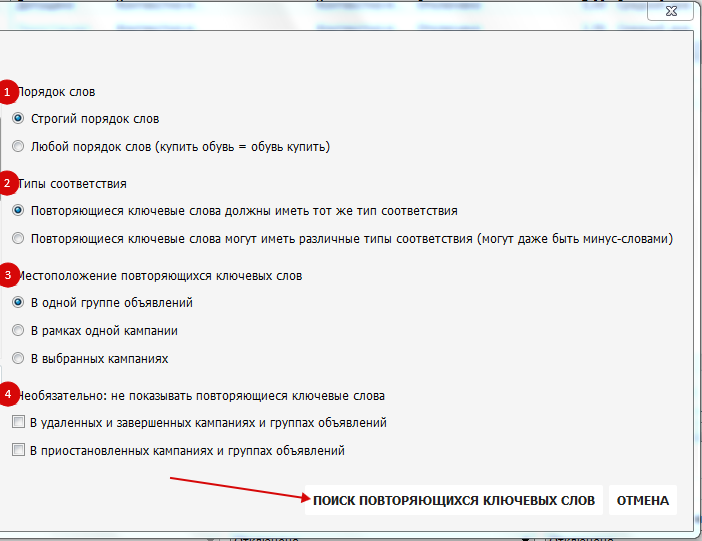Click 'Местоположение повторяющихся ключевых слов' heading
The height and width of the screenshot is (541, 702).
(x=160, y=276)
